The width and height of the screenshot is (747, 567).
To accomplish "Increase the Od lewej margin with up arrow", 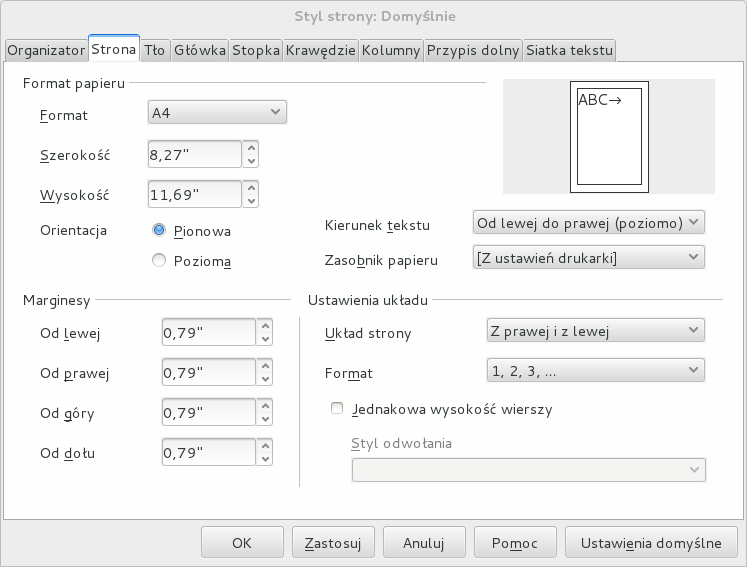I will 265,325.
